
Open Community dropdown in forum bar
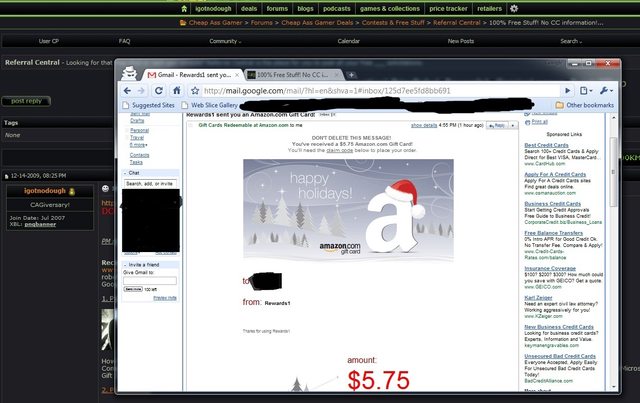click(225, 41)
